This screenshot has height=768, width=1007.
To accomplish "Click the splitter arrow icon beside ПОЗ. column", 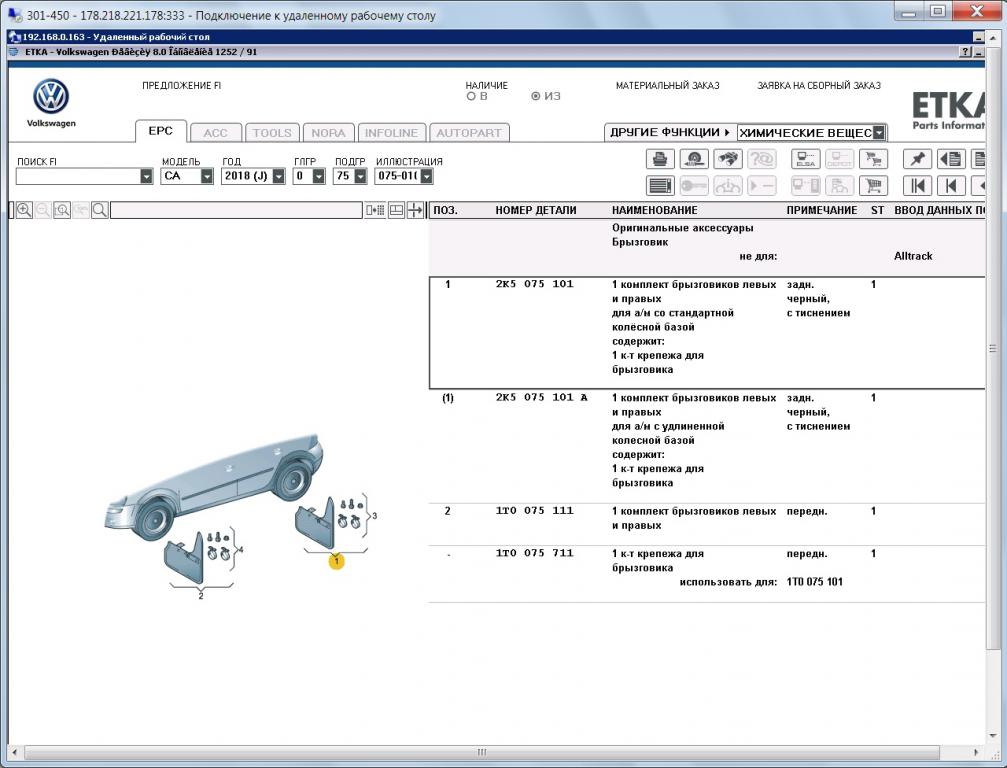I will (416, 210).
